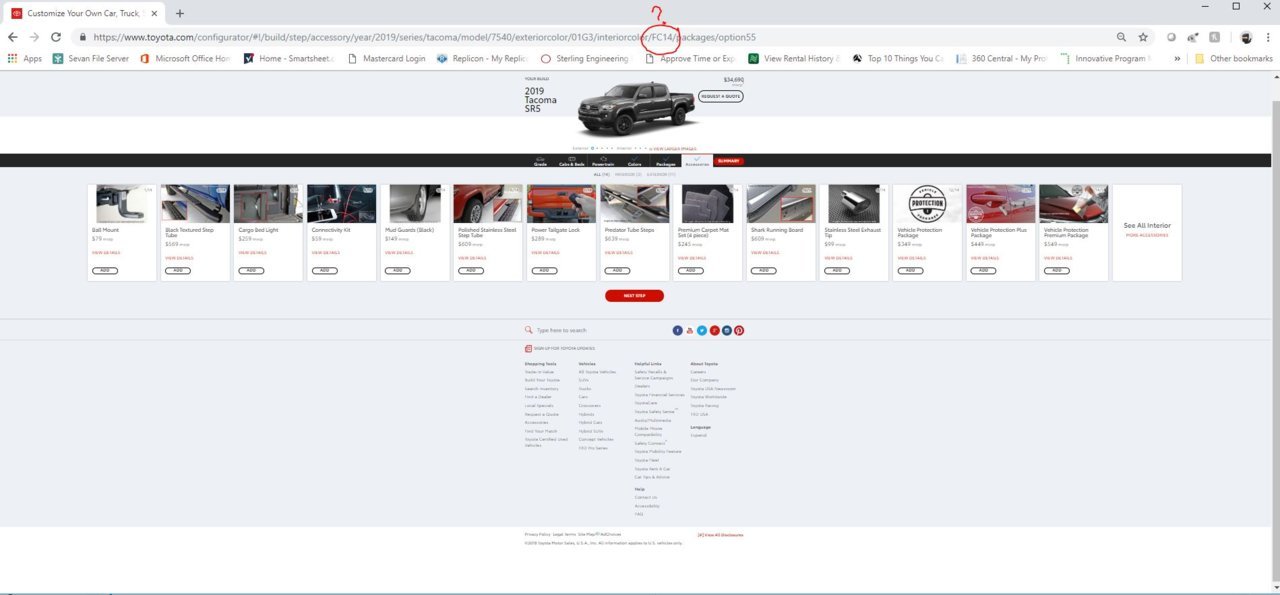The height and width of the screenshot is (595, 1280).
Task: Open Toyota's Twitter icon
Action: tap(702, 330)
